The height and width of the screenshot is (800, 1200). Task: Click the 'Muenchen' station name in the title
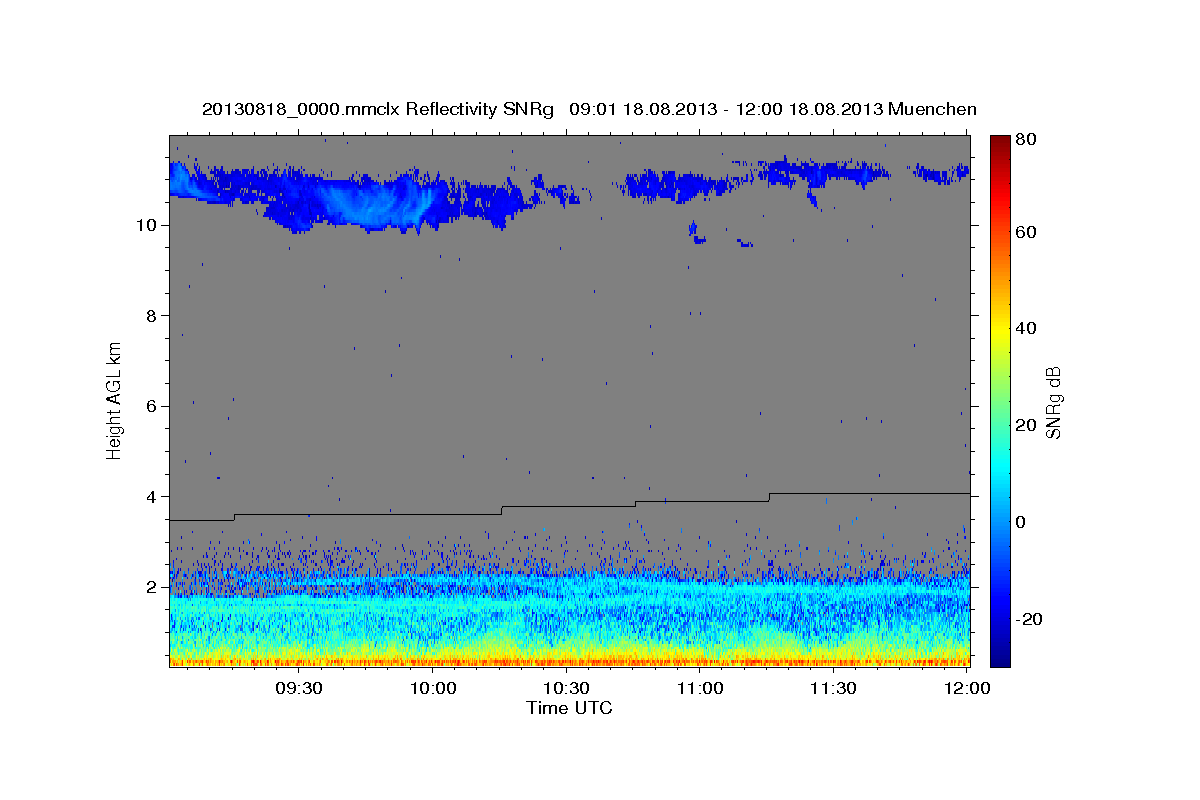(x=932, y=109)
